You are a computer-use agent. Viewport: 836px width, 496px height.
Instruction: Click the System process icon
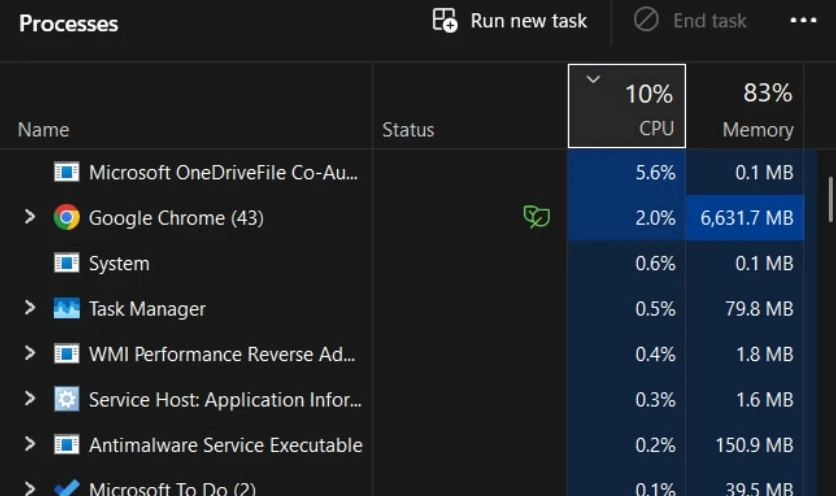tap(66, 263)
